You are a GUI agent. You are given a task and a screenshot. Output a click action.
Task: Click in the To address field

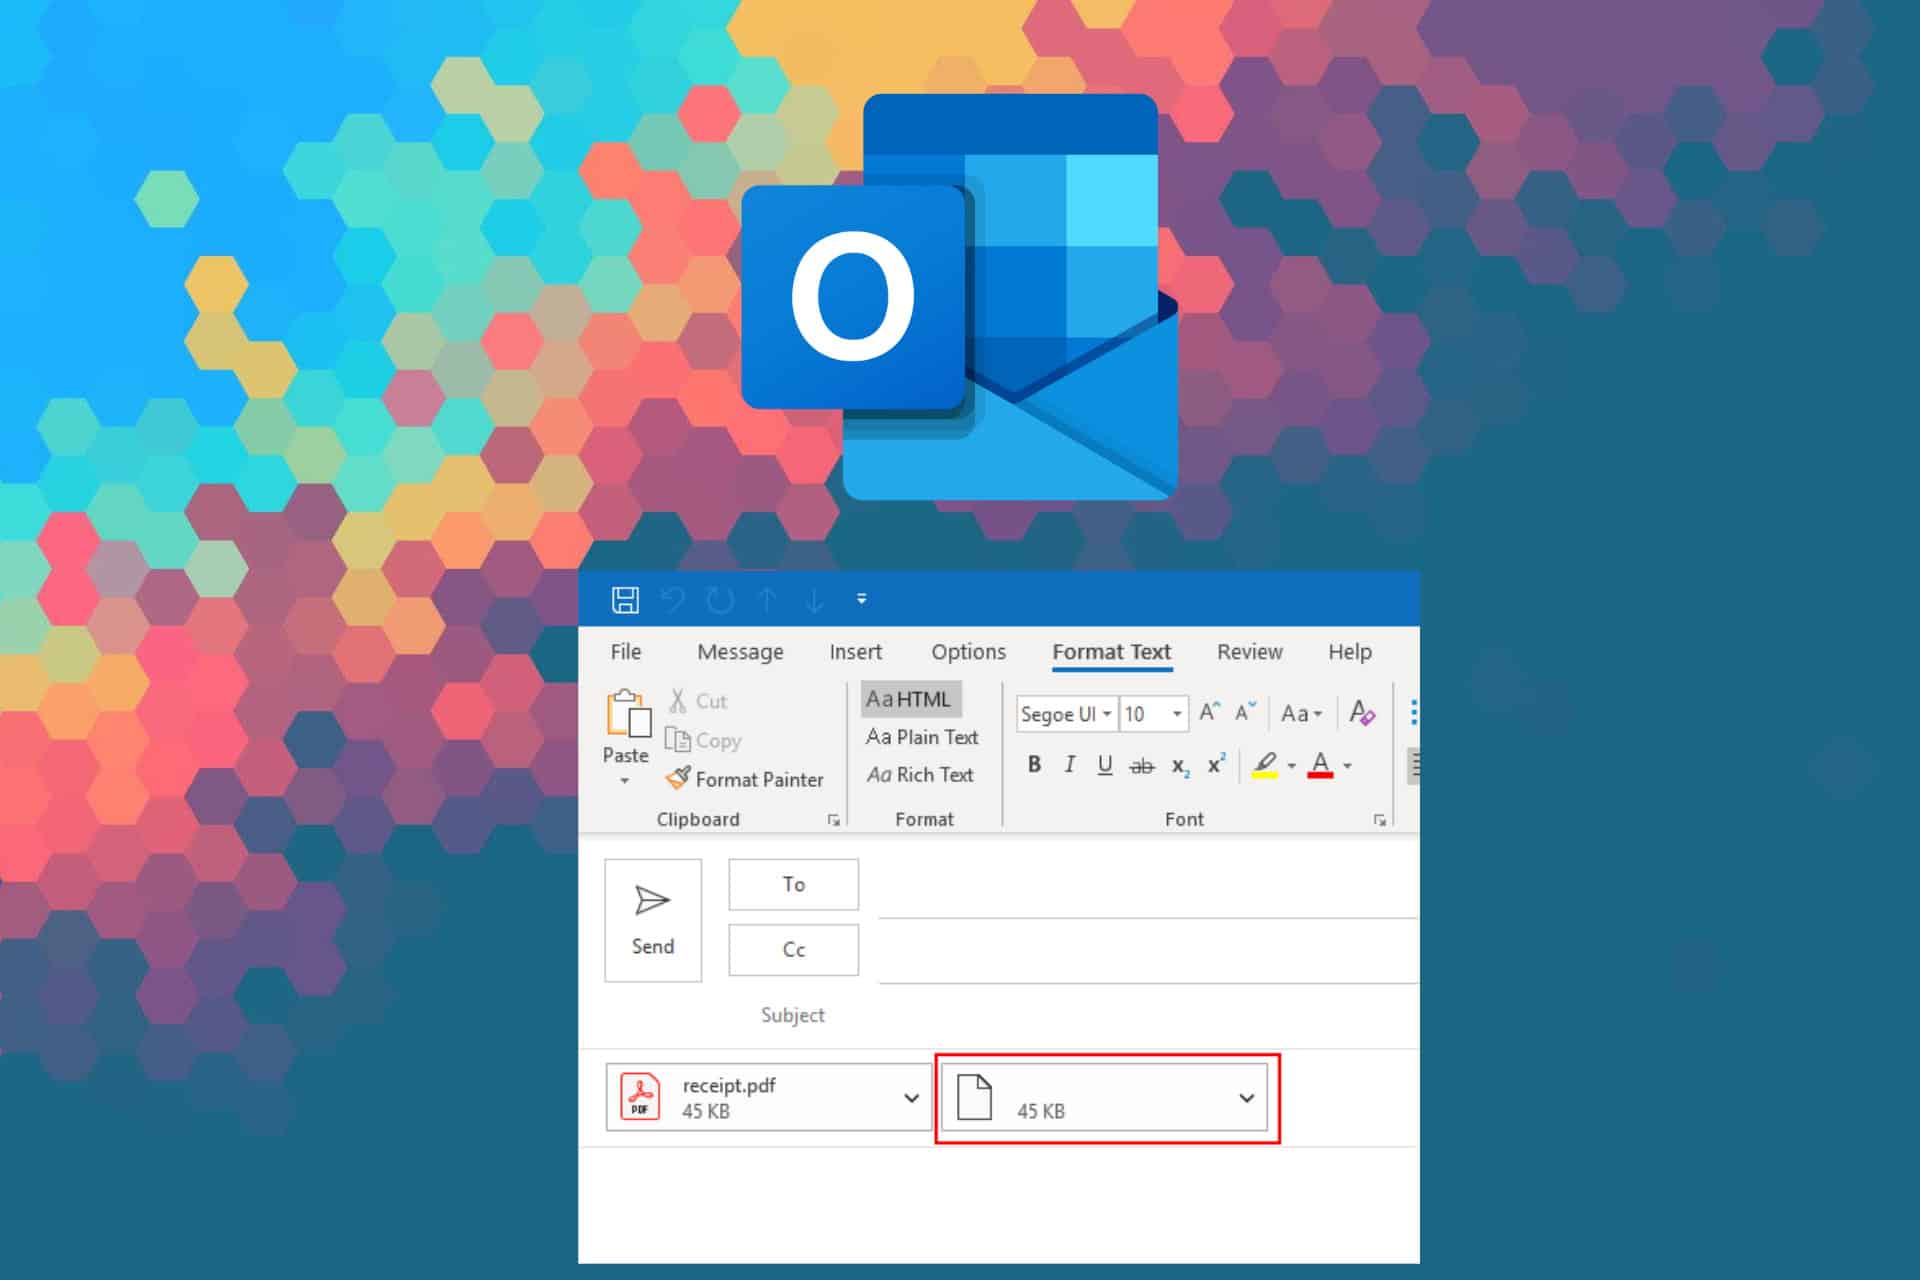click(1148, 889)
